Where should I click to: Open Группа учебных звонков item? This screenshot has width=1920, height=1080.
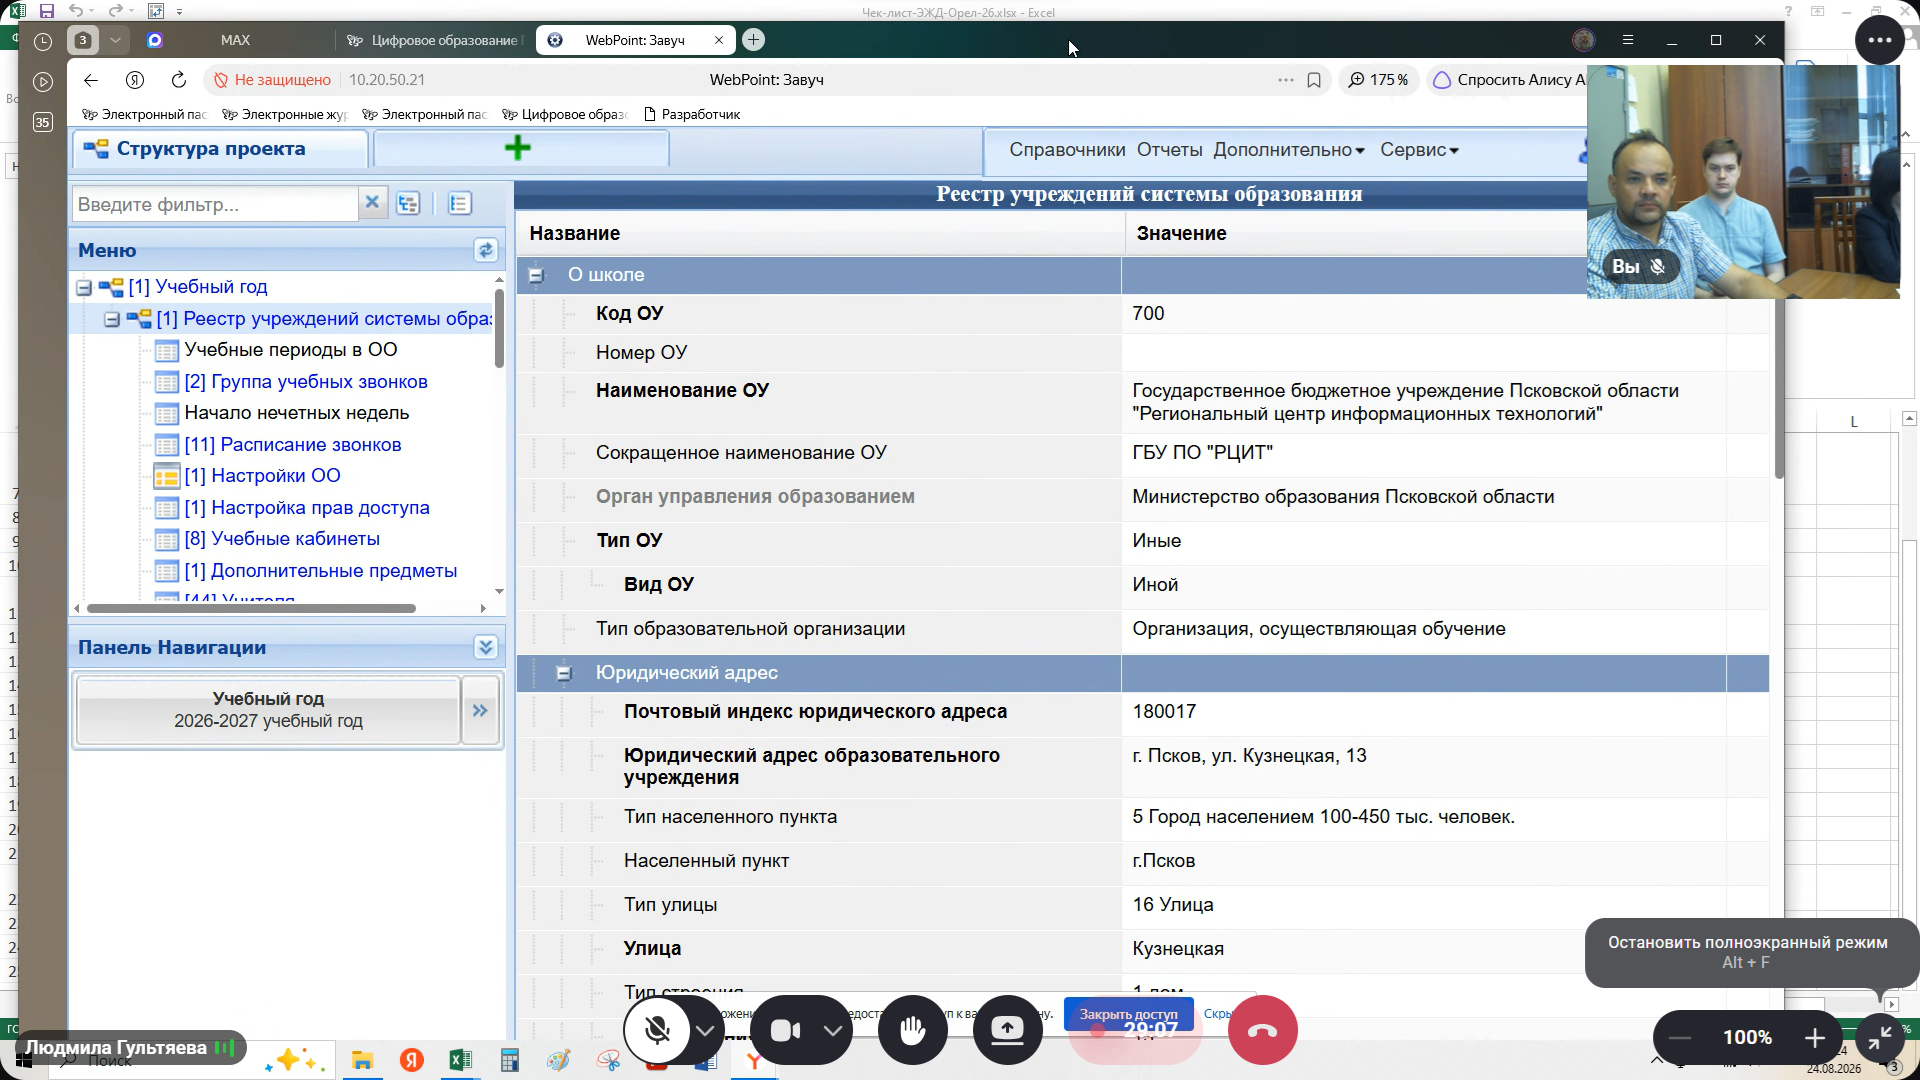click(305, 382)
